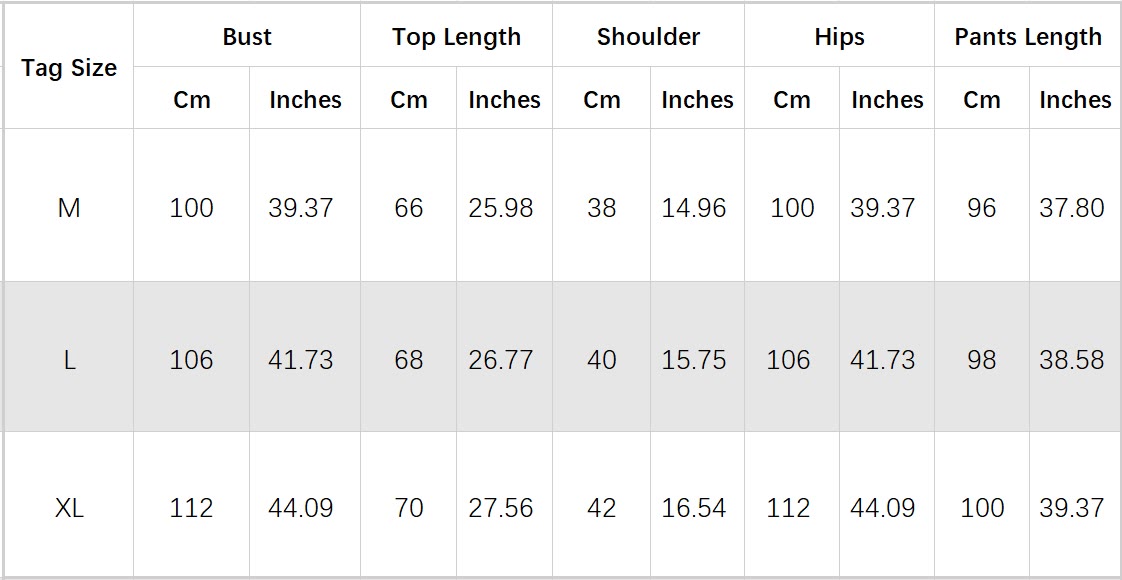The width and height of the screenshot is (1122, 580).
Task: Click the Hips column header
Action: (839, 37)
